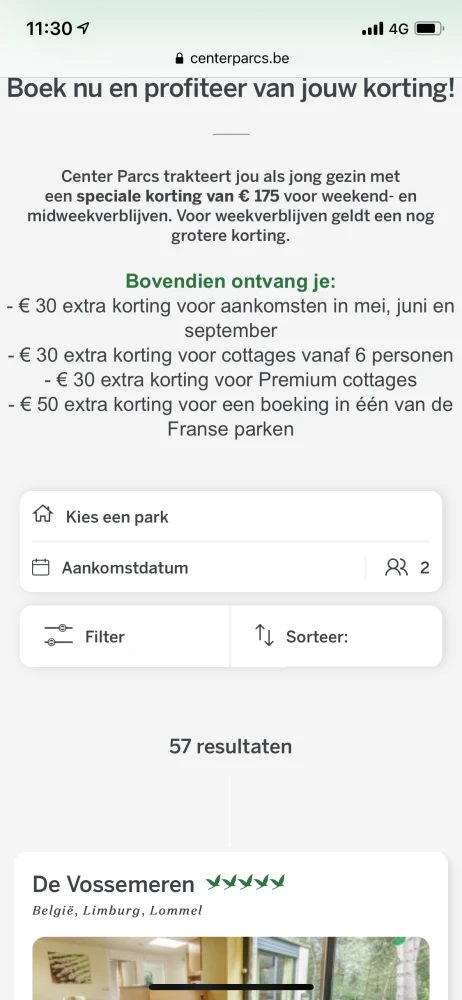The image size is (462, 1000).
Task: Tap the home indicator bar at the bottom
Action: (x=231, y=987)
